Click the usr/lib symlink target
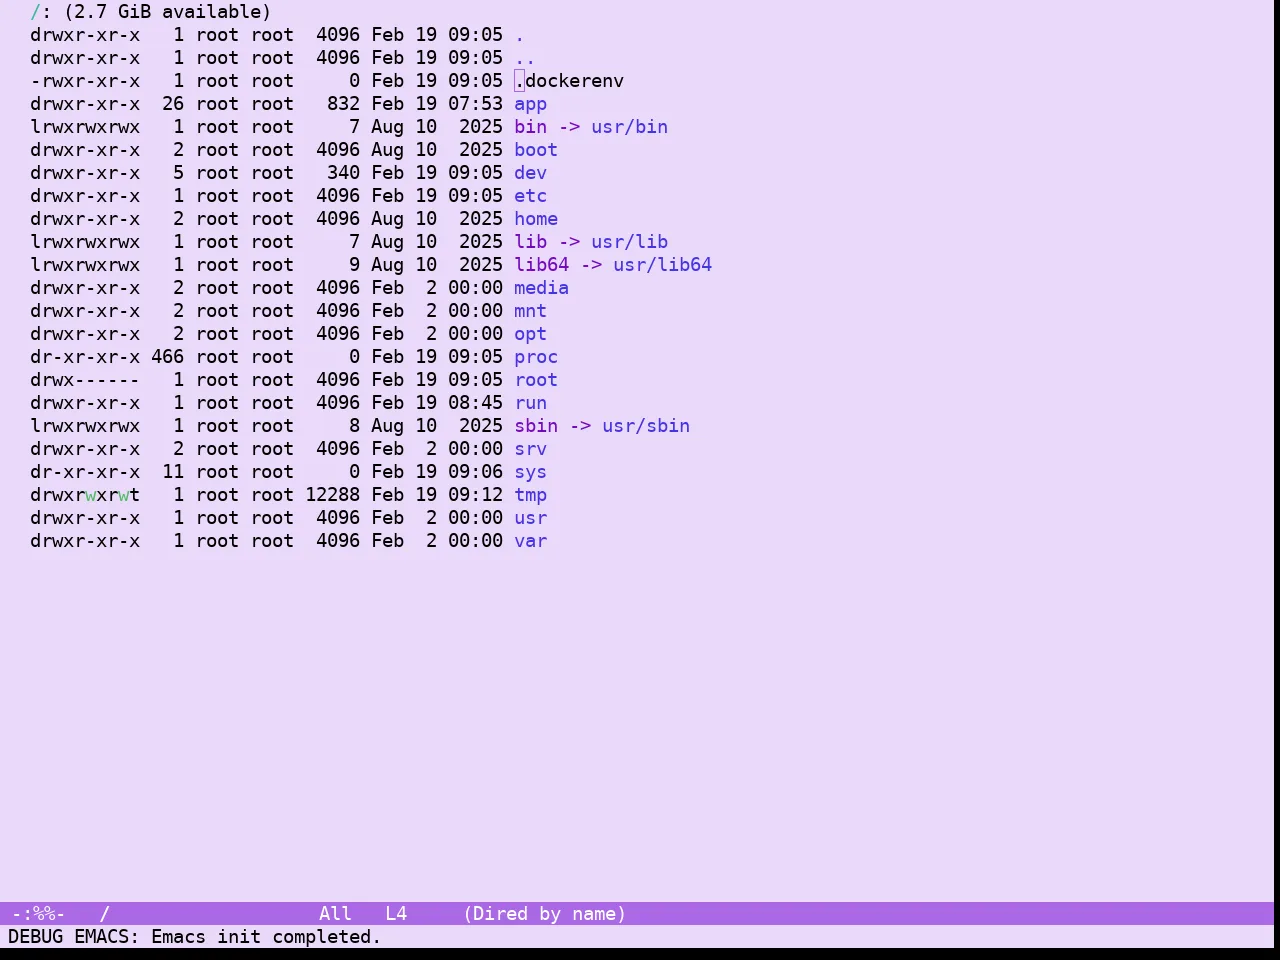 pyautogui.click(x=629, y=242)
